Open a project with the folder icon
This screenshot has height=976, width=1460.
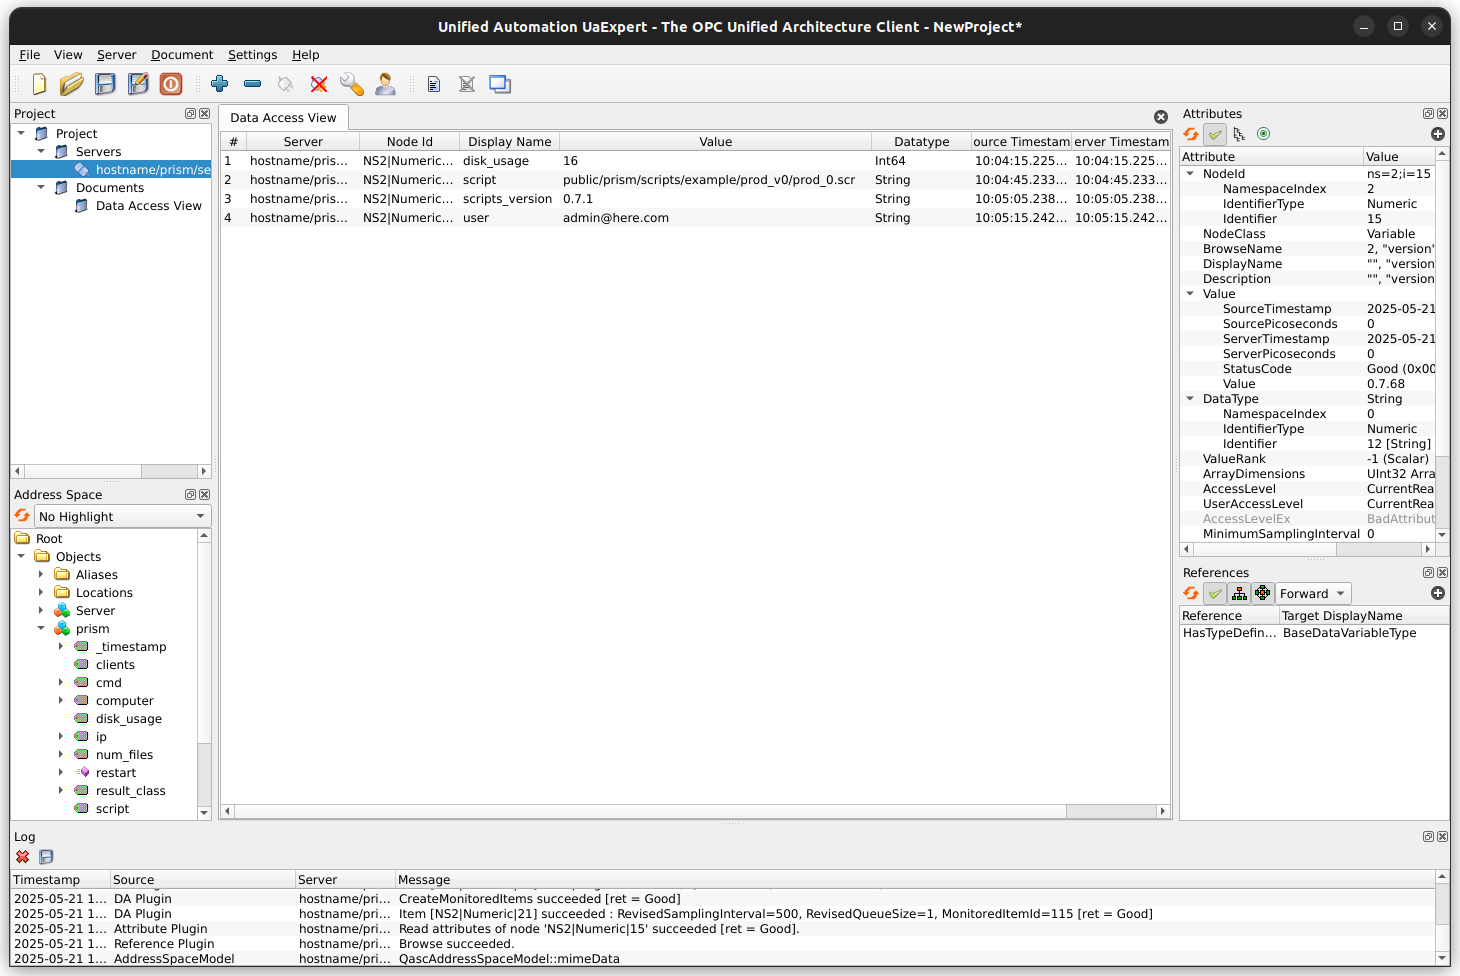(72, 84)
